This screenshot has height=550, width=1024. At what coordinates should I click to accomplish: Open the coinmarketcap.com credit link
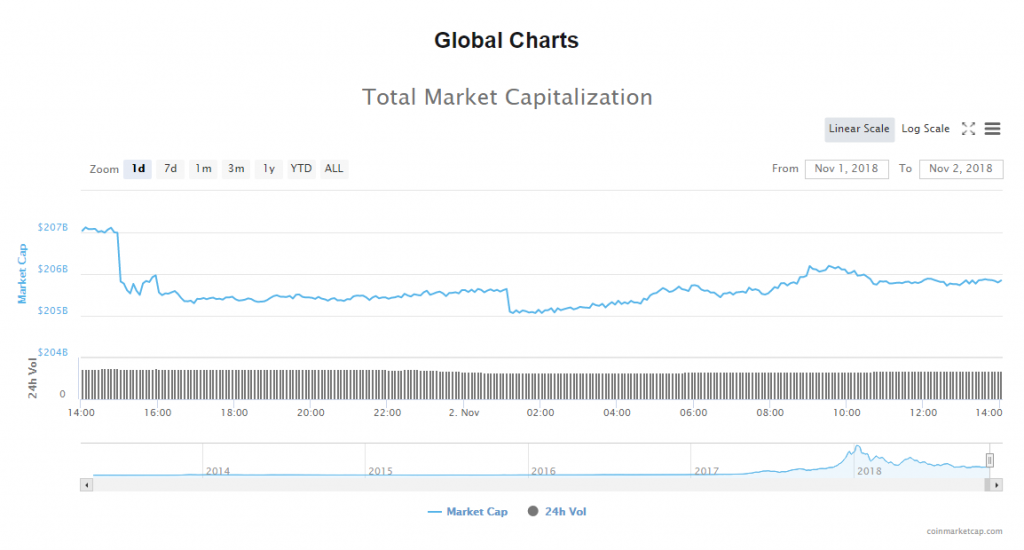(964, 532)
